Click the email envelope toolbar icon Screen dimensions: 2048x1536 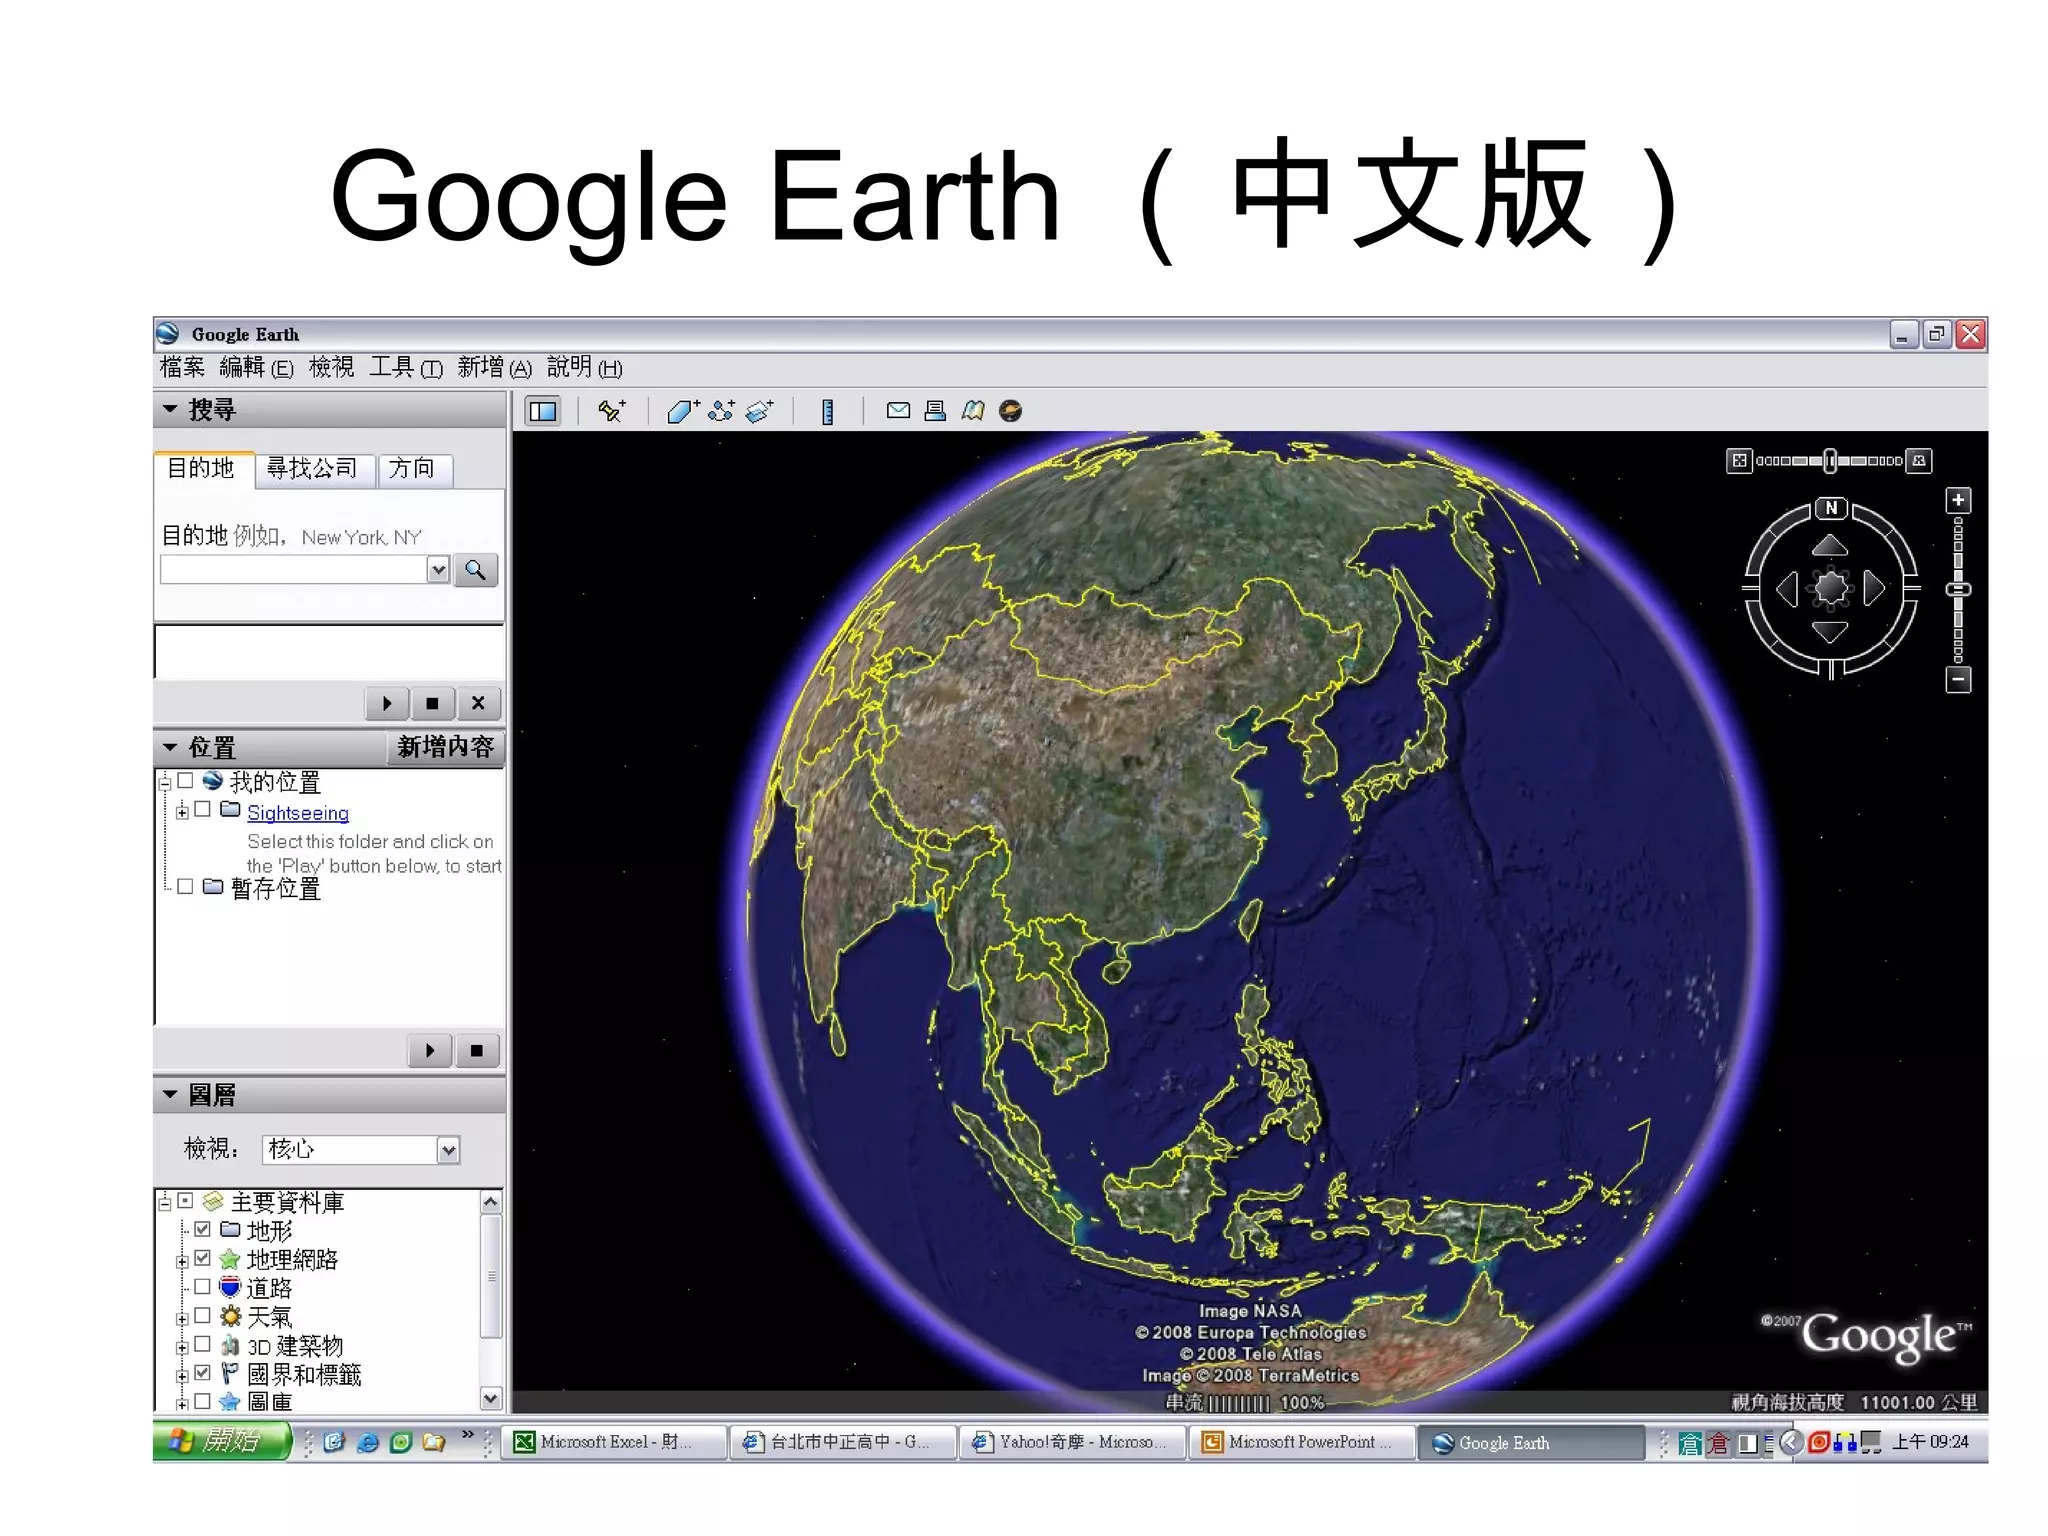click(898, 410)
